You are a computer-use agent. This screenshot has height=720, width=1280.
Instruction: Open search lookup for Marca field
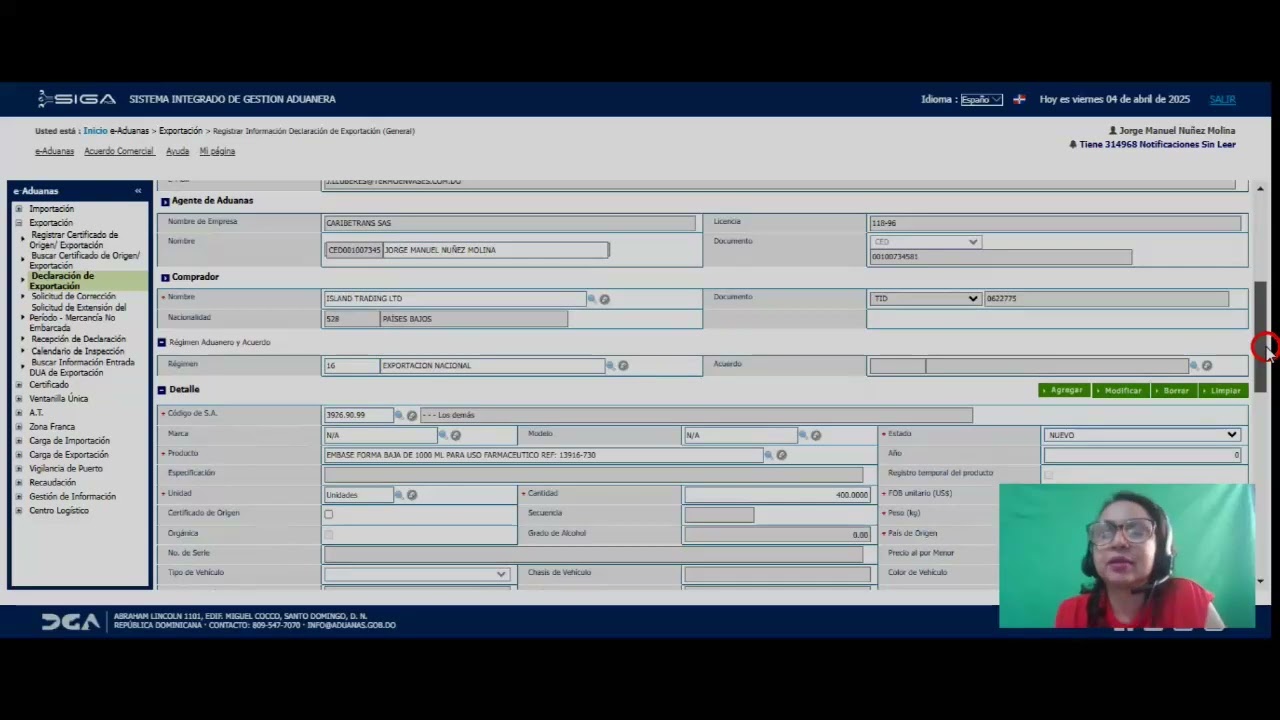tap(443, 435)
